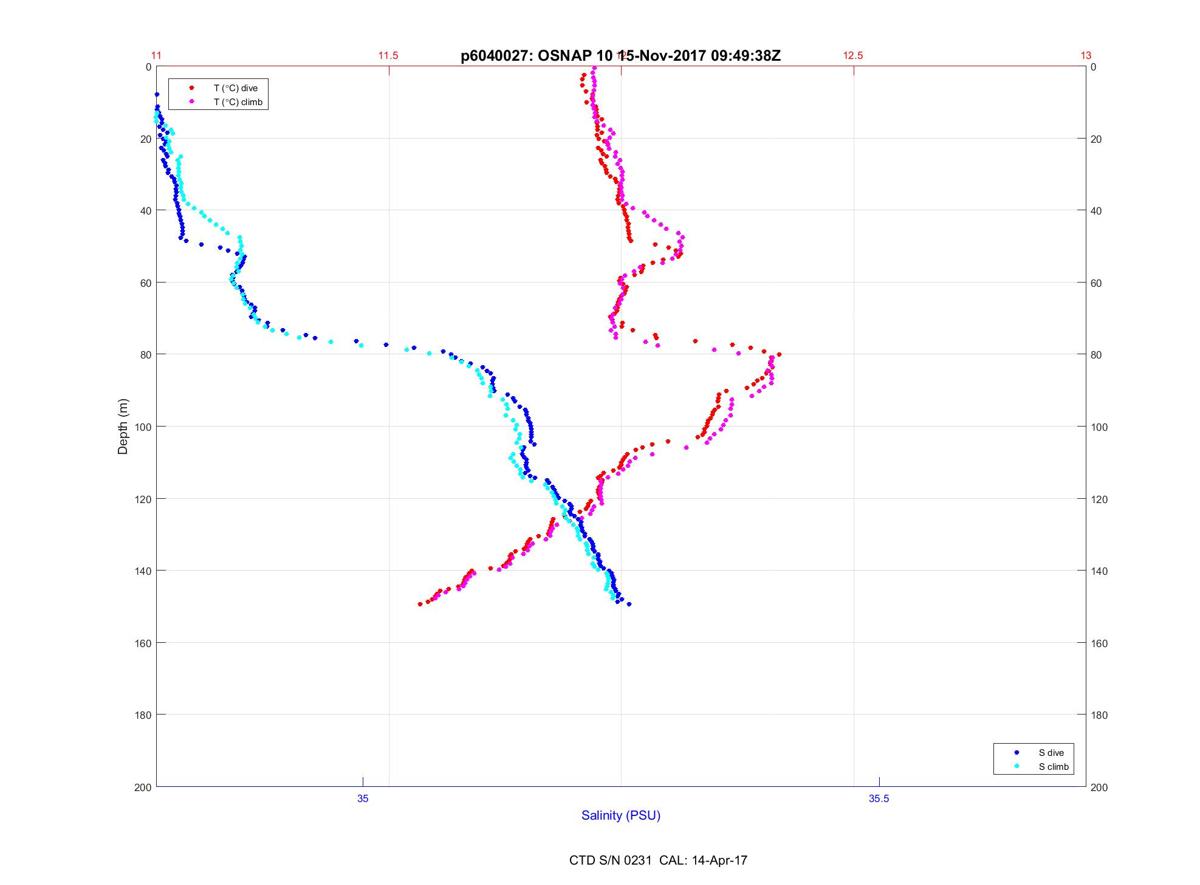Click left depth tick label 180
The height and width of the screenshot is (885, 1200).
[142, 715]
